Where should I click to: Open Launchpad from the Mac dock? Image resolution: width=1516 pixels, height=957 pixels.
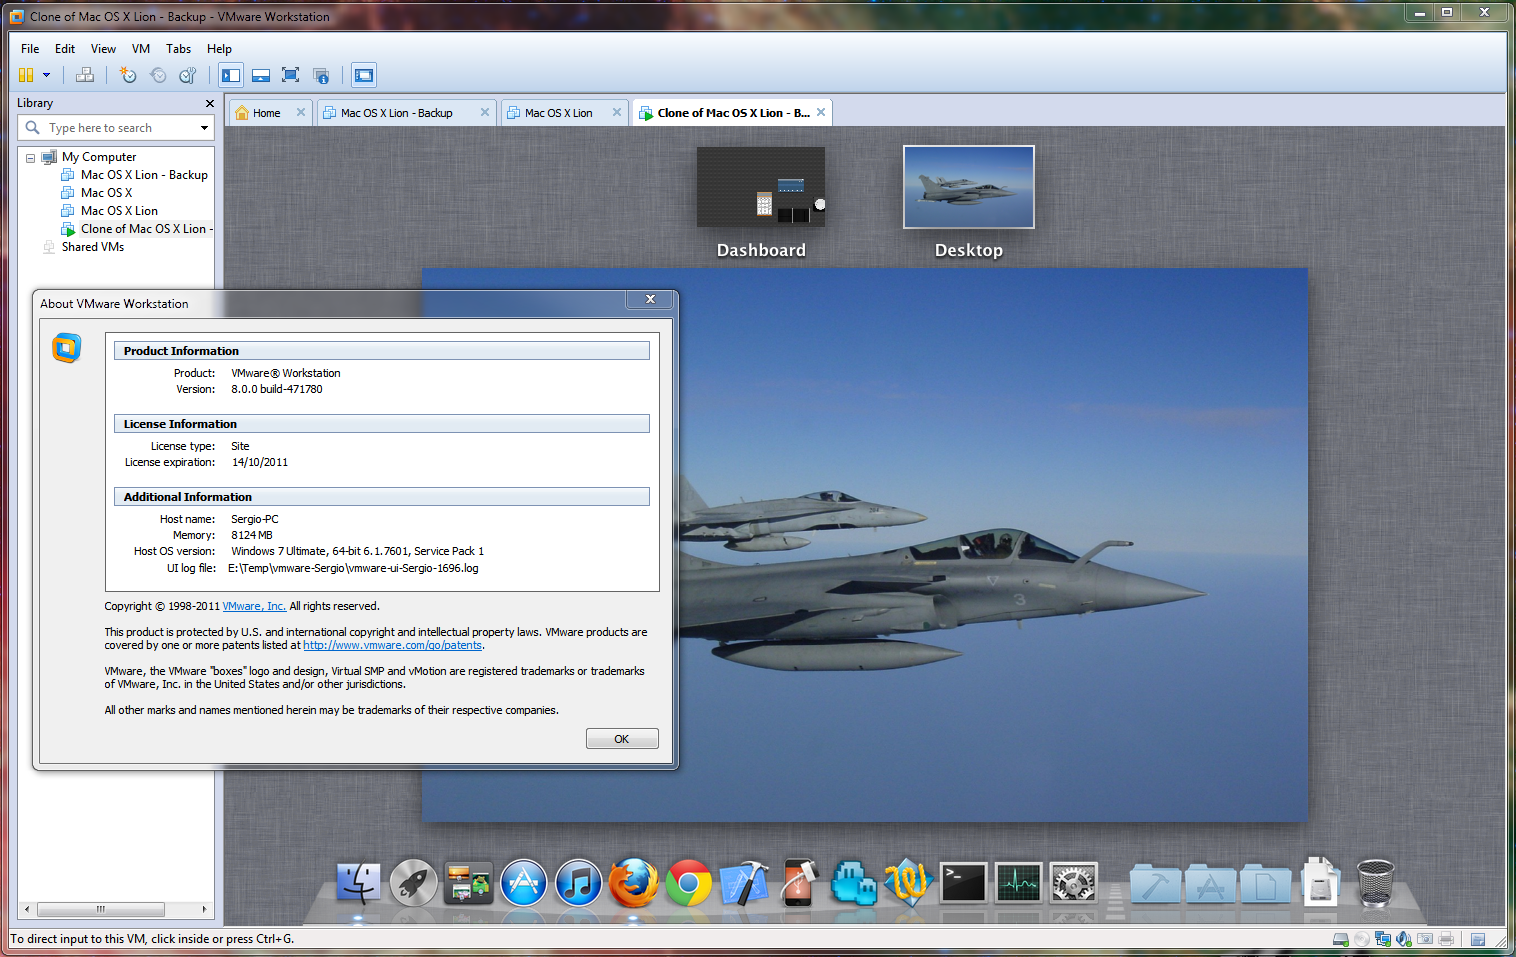pyautogui.click(x=413, y=883)
